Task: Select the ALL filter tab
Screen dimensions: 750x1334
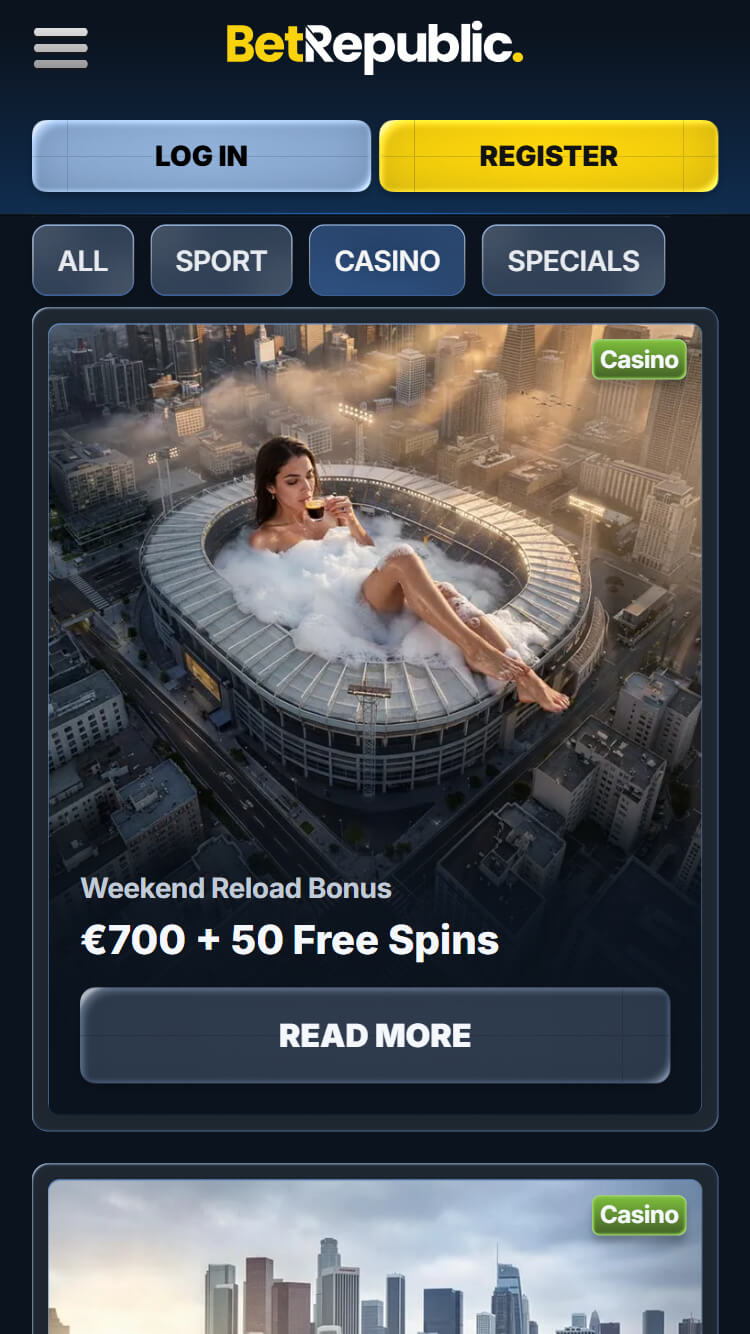Action: [x=83, y=260]
